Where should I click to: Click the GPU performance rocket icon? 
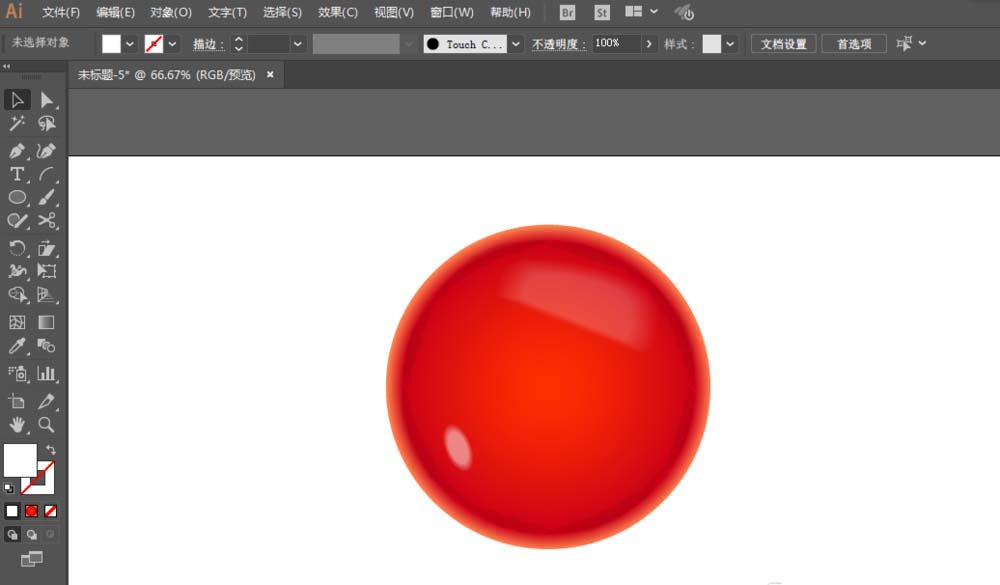(684, 12)
